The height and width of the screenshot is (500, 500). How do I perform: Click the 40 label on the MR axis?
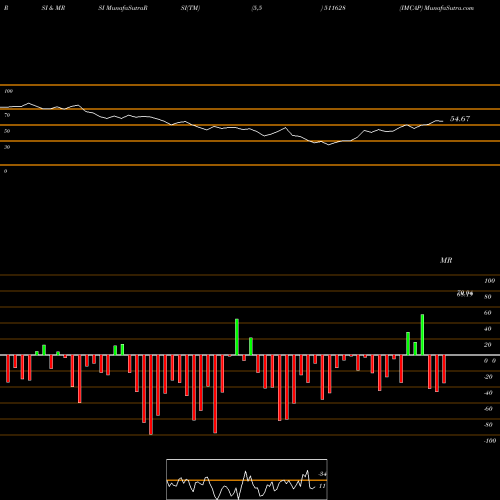coord(488,329)
